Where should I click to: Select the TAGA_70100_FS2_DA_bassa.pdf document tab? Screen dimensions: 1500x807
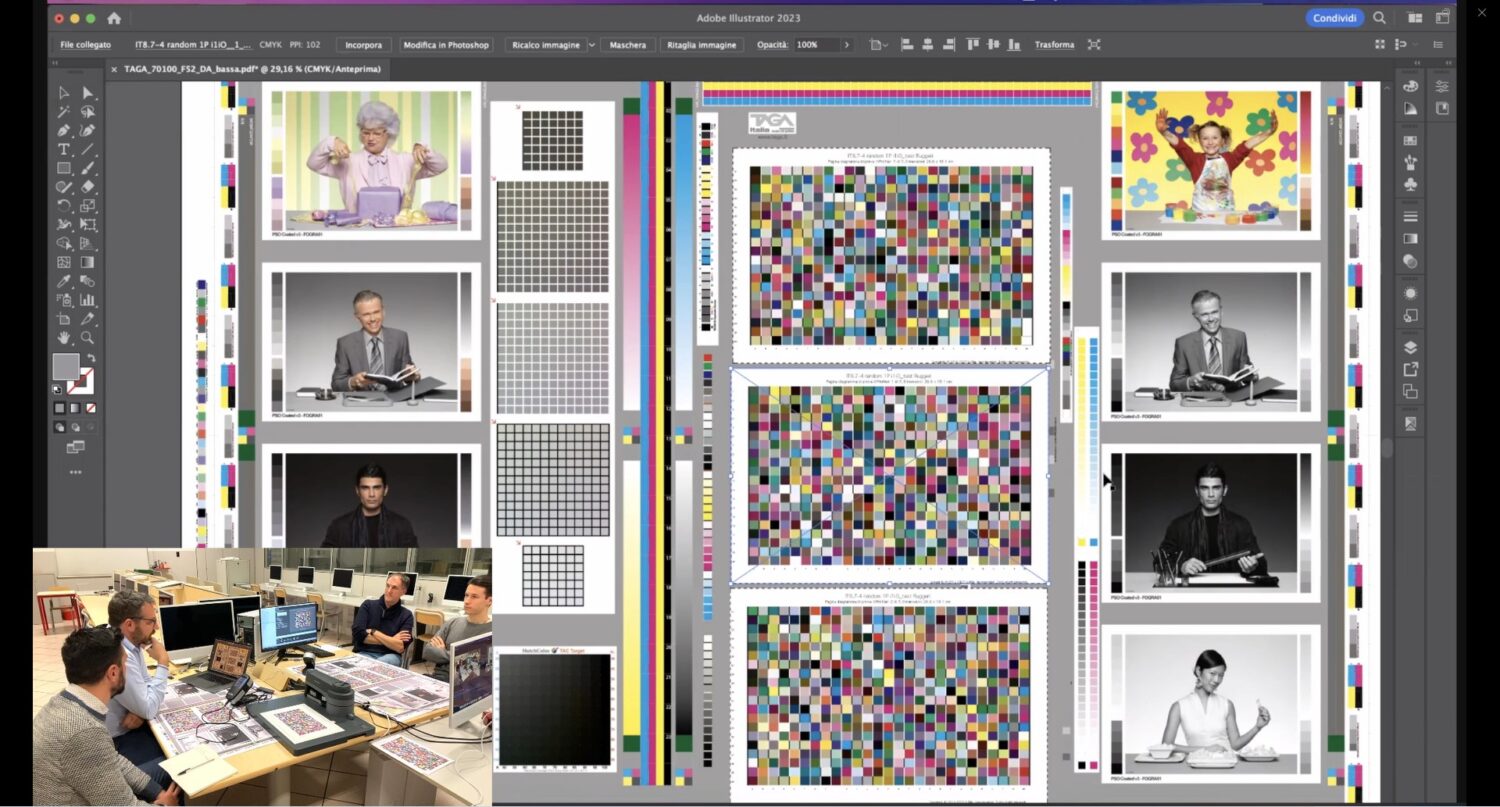pos(244,69)
